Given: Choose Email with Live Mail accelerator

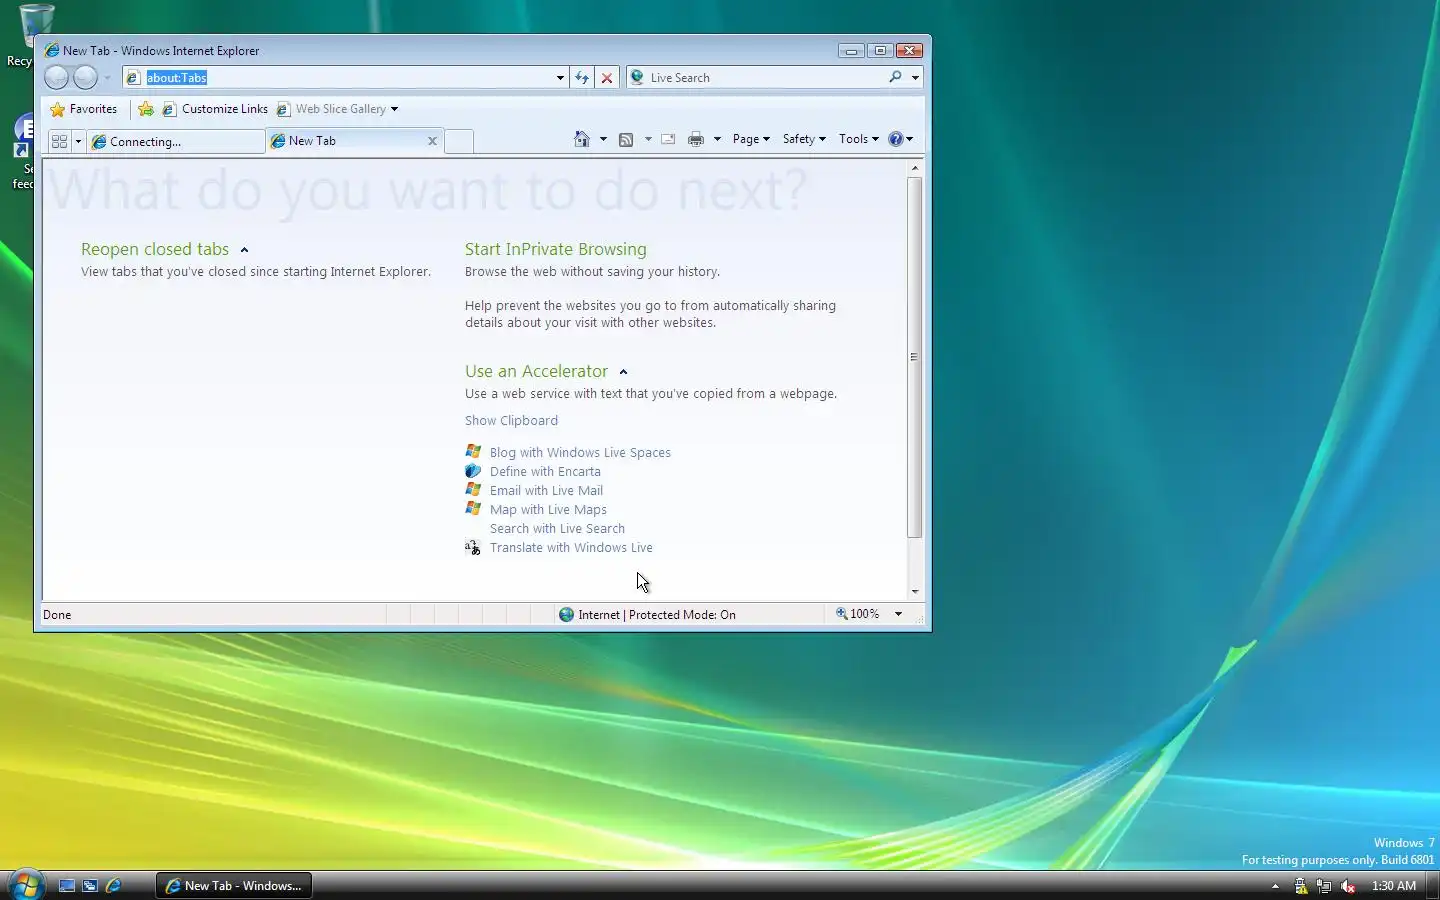Looking at the screenshot, I should (546, 491).
